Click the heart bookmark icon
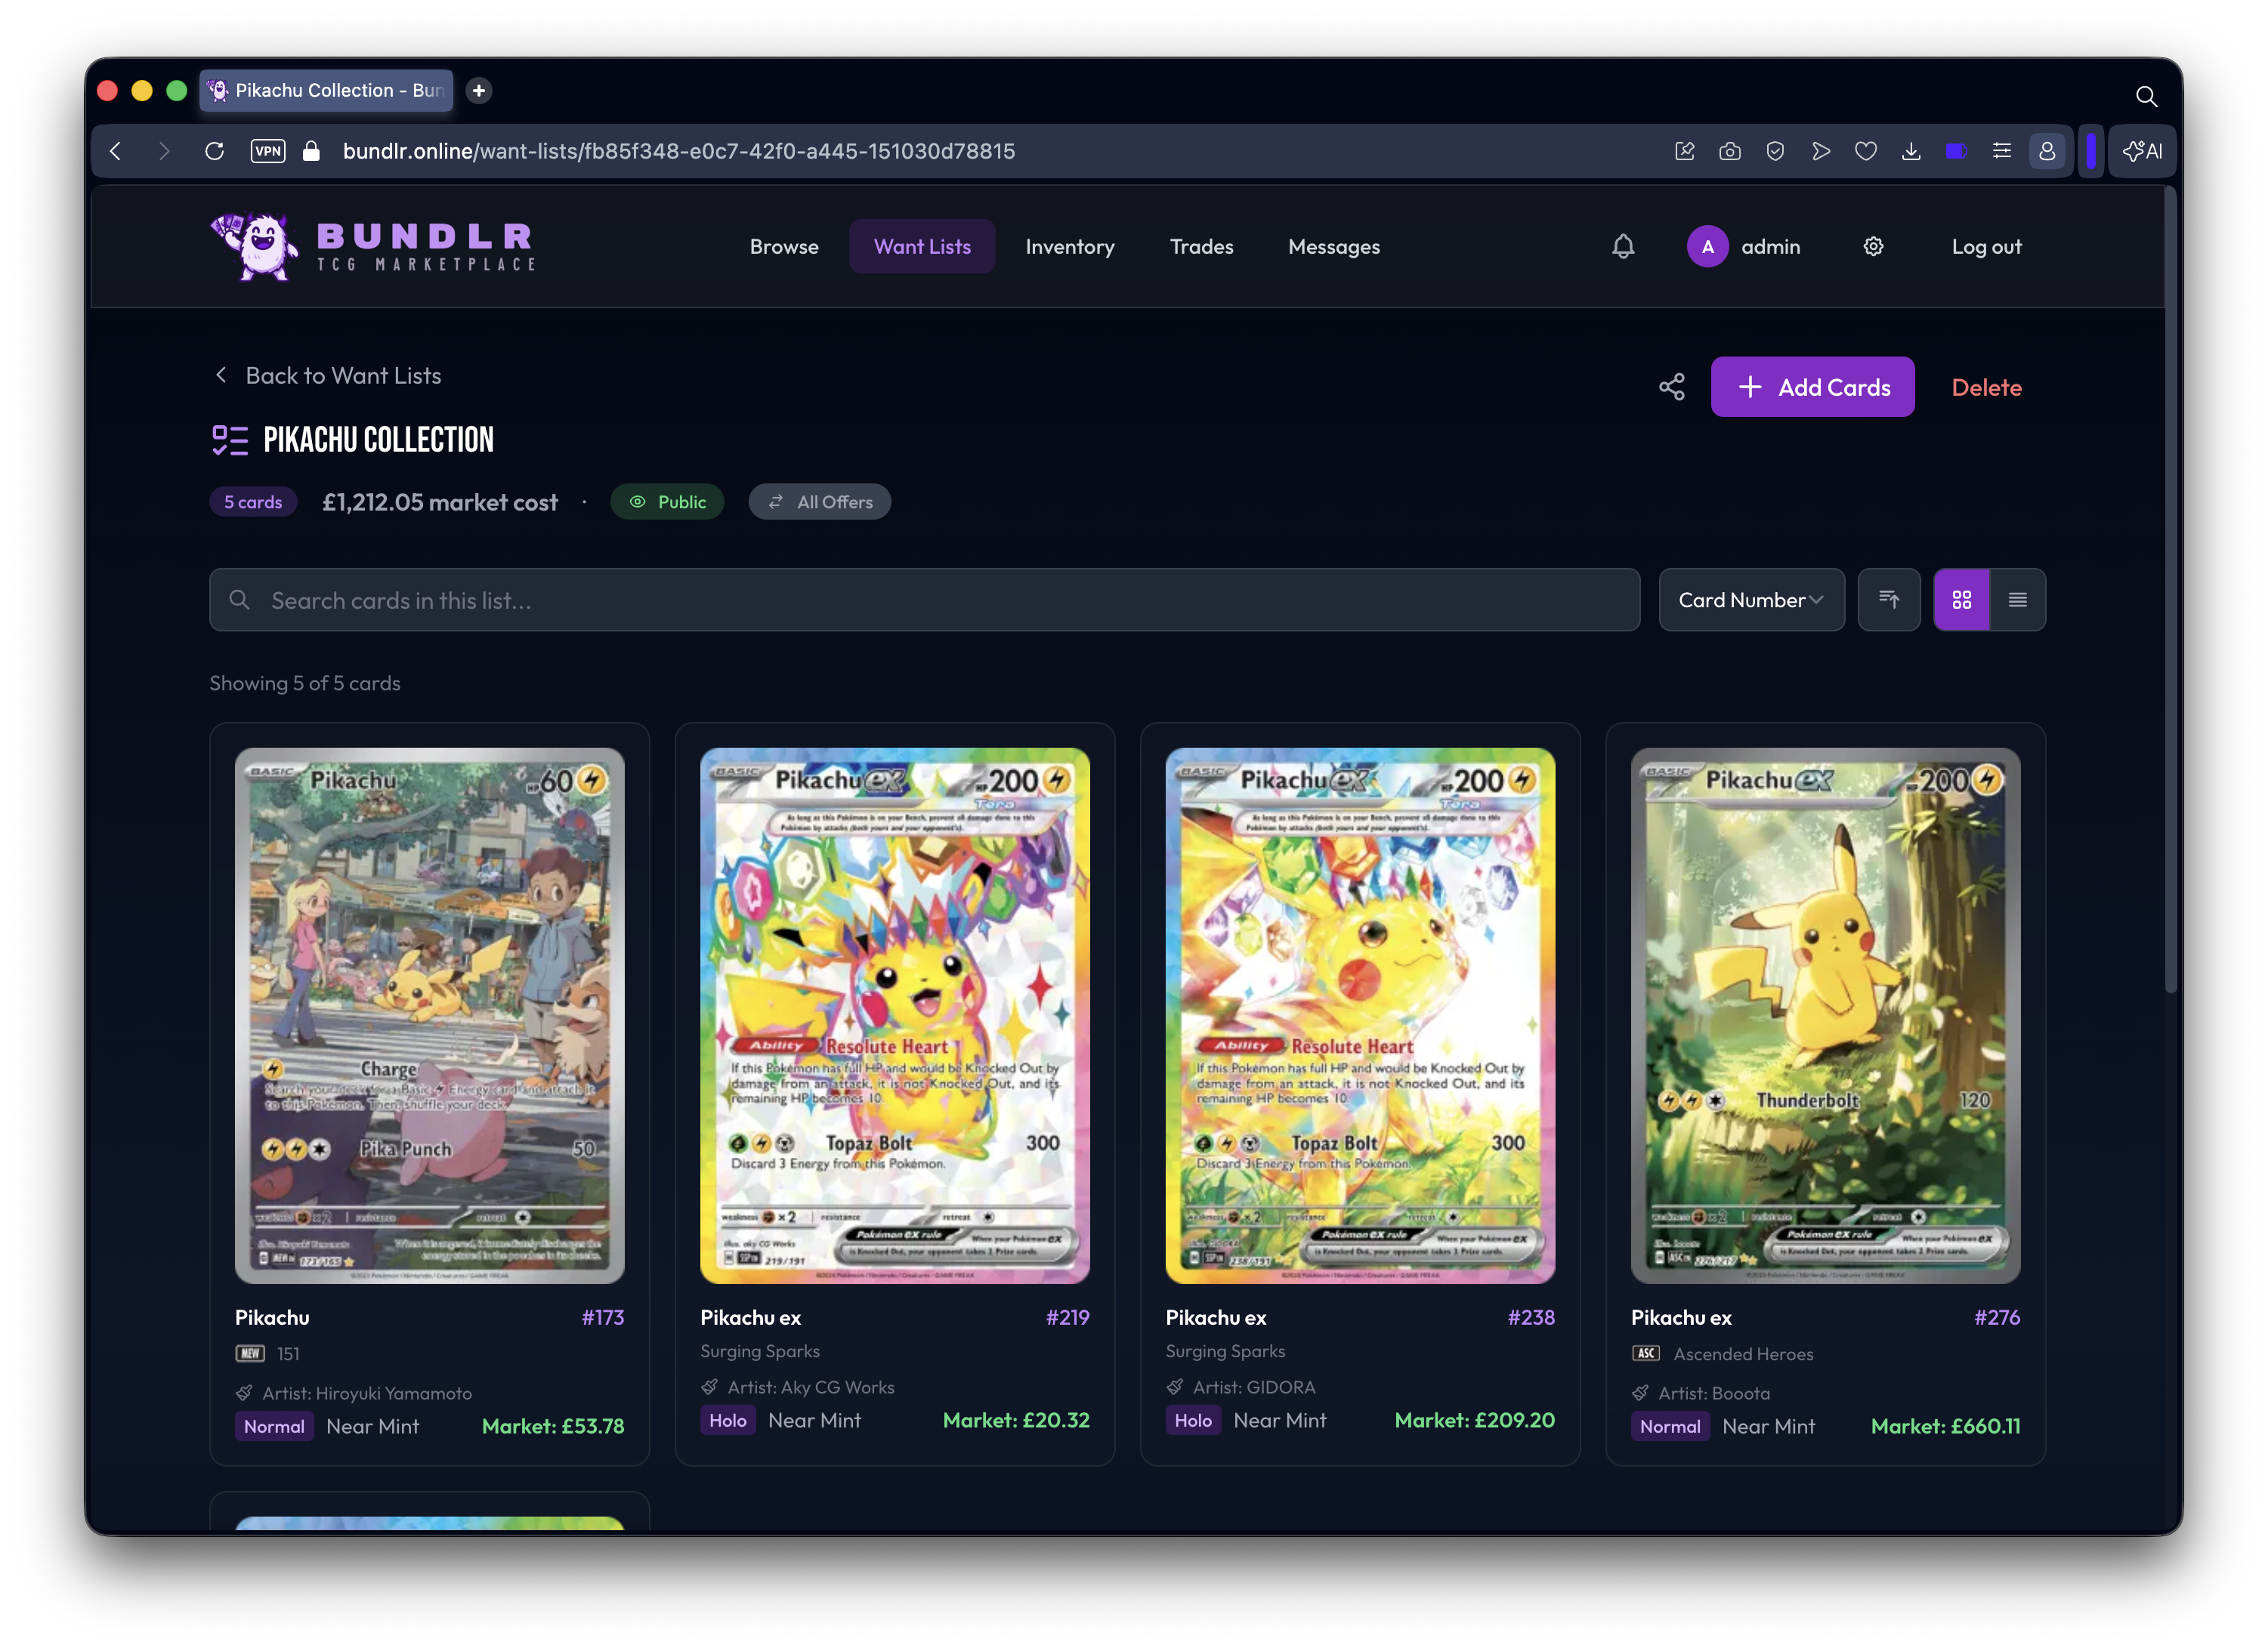The height and width of the screenshot is (1648, 2268). (x=1866, y=151)
